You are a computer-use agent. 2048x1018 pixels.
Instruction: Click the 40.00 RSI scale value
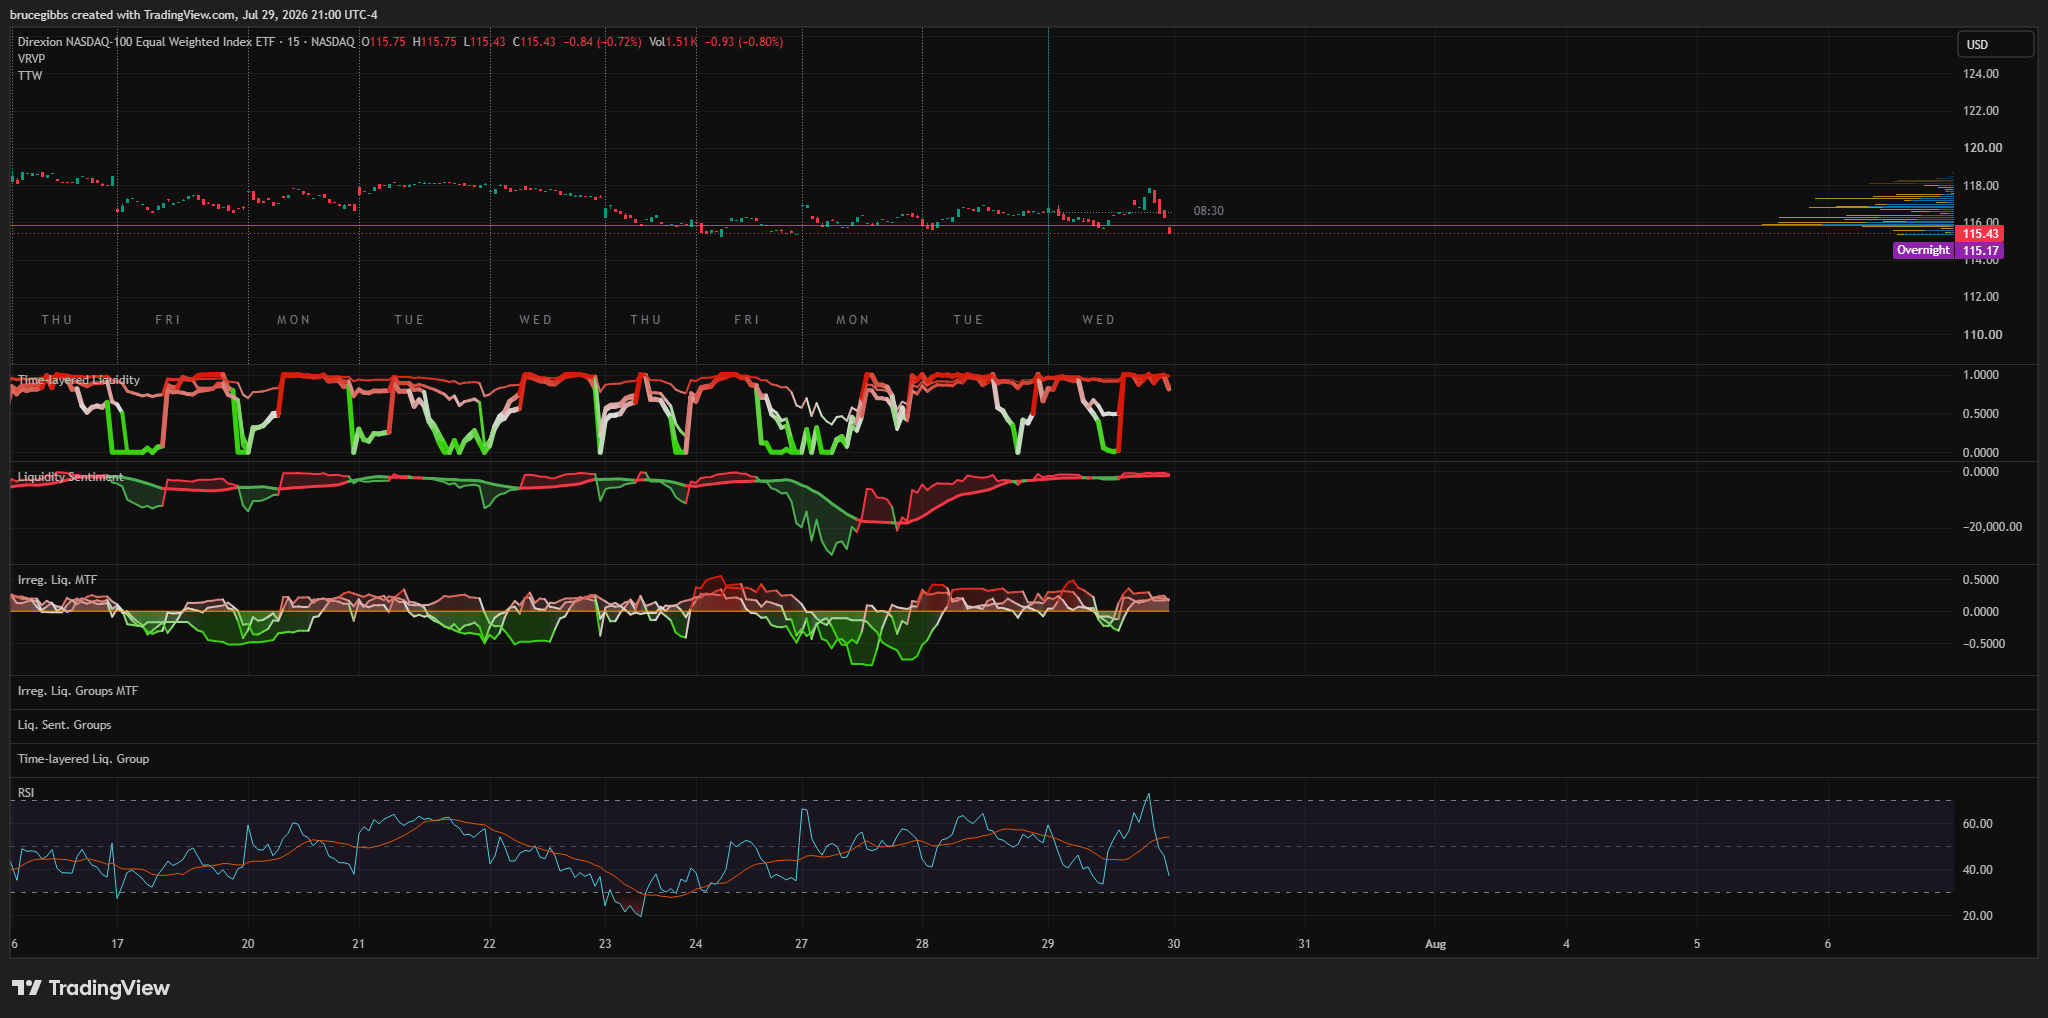click(x=1977, y=870)
